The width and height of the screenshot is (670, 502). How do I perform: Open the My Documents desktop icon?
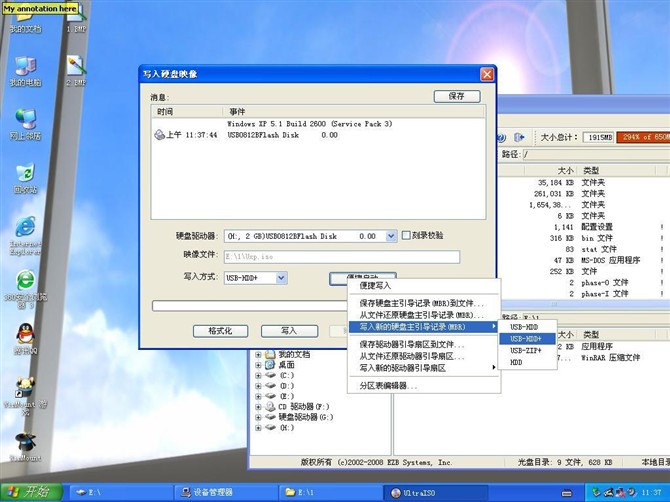point(24,20)
